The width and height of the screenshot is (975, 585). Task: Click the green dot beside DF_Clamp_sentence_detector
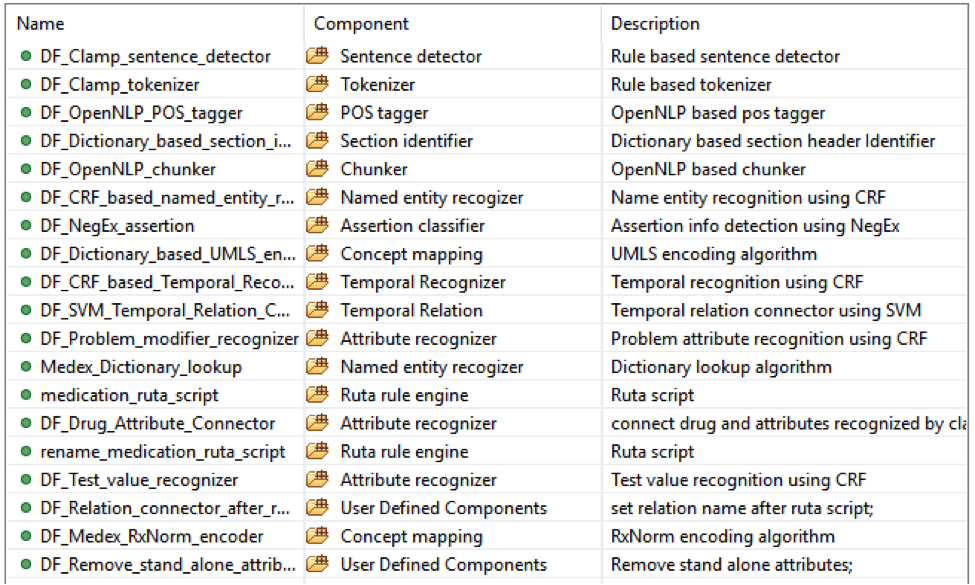tap(26, 56)
